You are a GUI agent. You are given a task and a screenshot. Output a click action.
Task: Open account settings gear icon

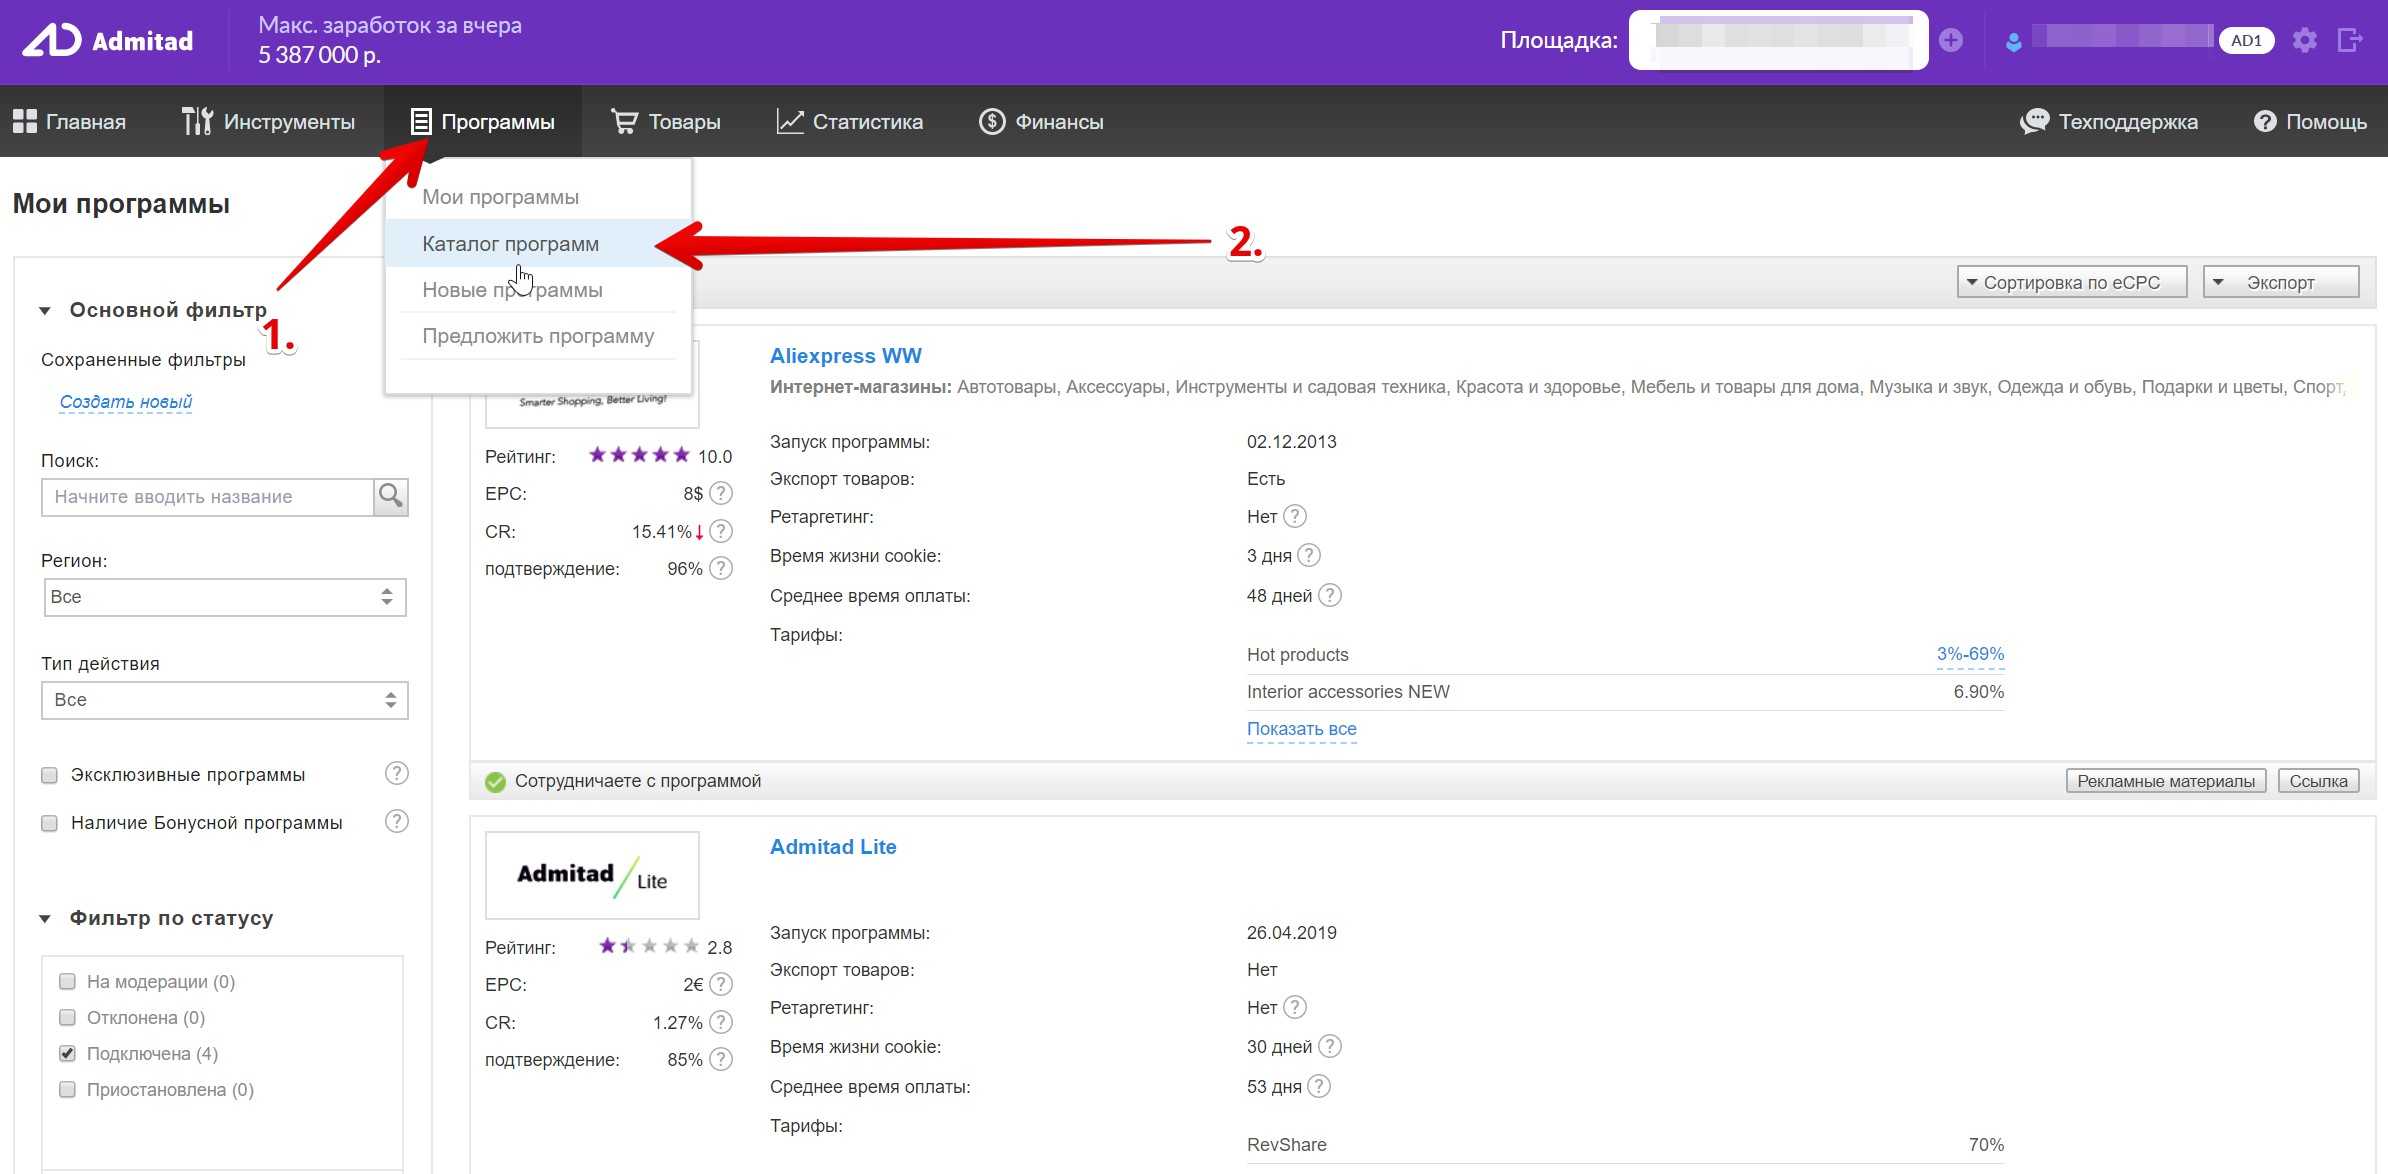(2304, 40)
